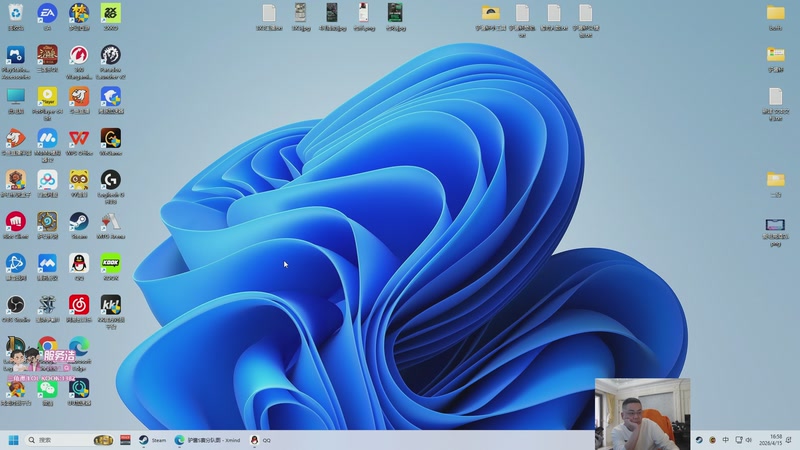Image resolution: width=800 pixels, height=450 pixels.
Task: Click the Windows Start button
Action: 14,440
